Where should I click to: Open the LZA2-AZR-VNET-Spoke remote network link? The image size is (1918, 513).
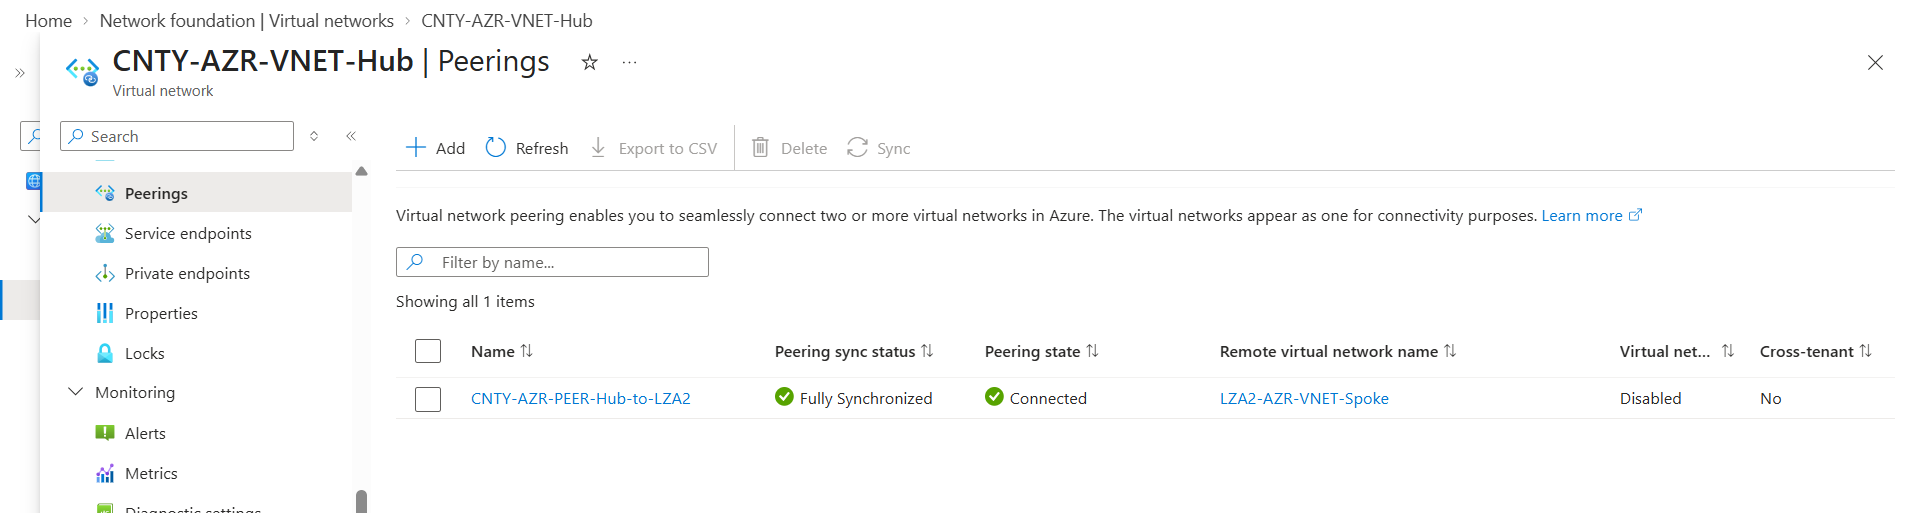tap(1304, 398)
